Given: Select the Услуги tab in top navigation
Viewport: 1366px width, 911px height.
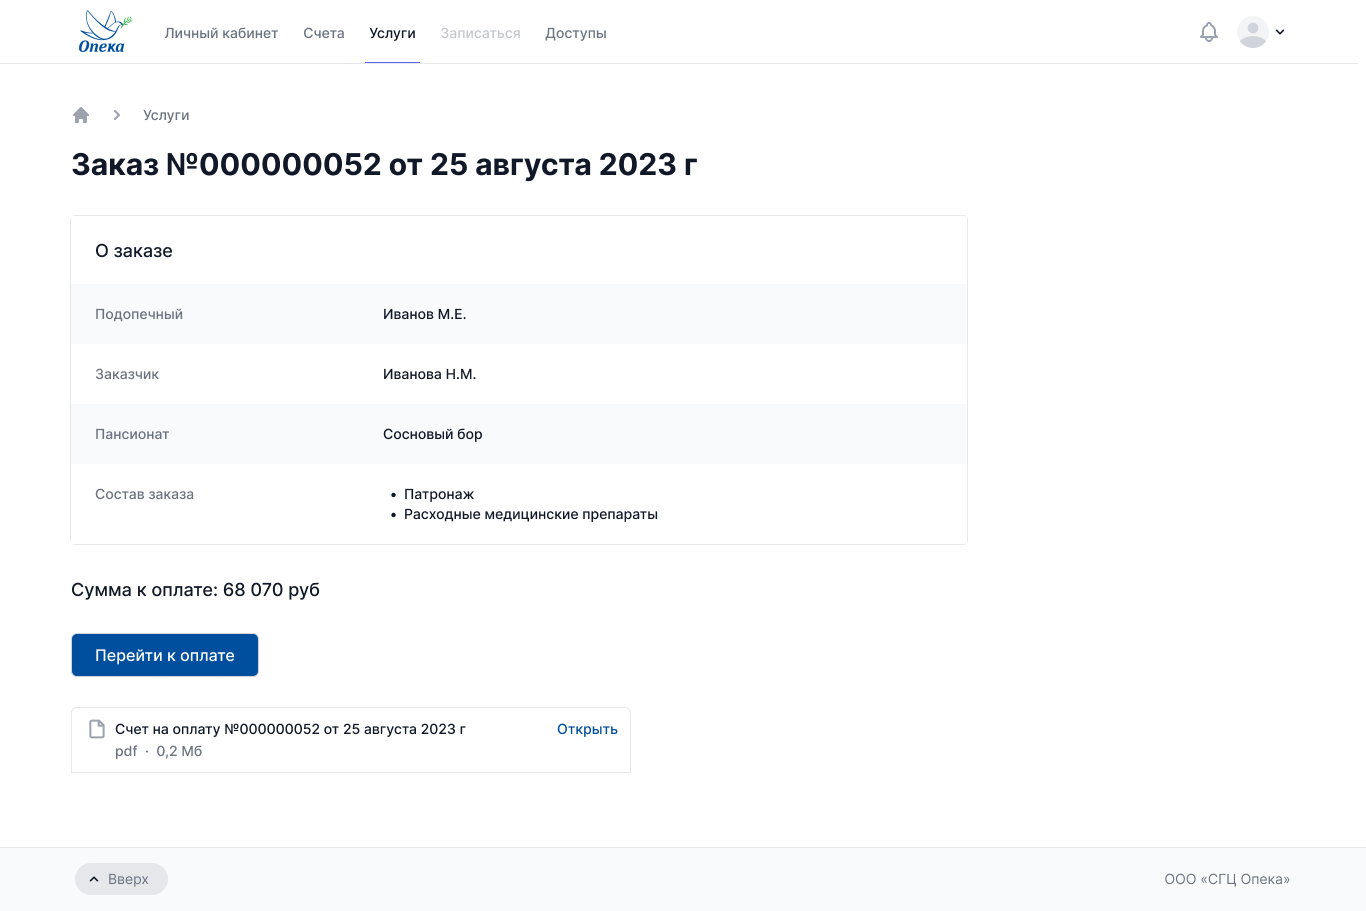Looking at the screenshot, I should pos(392,33).
